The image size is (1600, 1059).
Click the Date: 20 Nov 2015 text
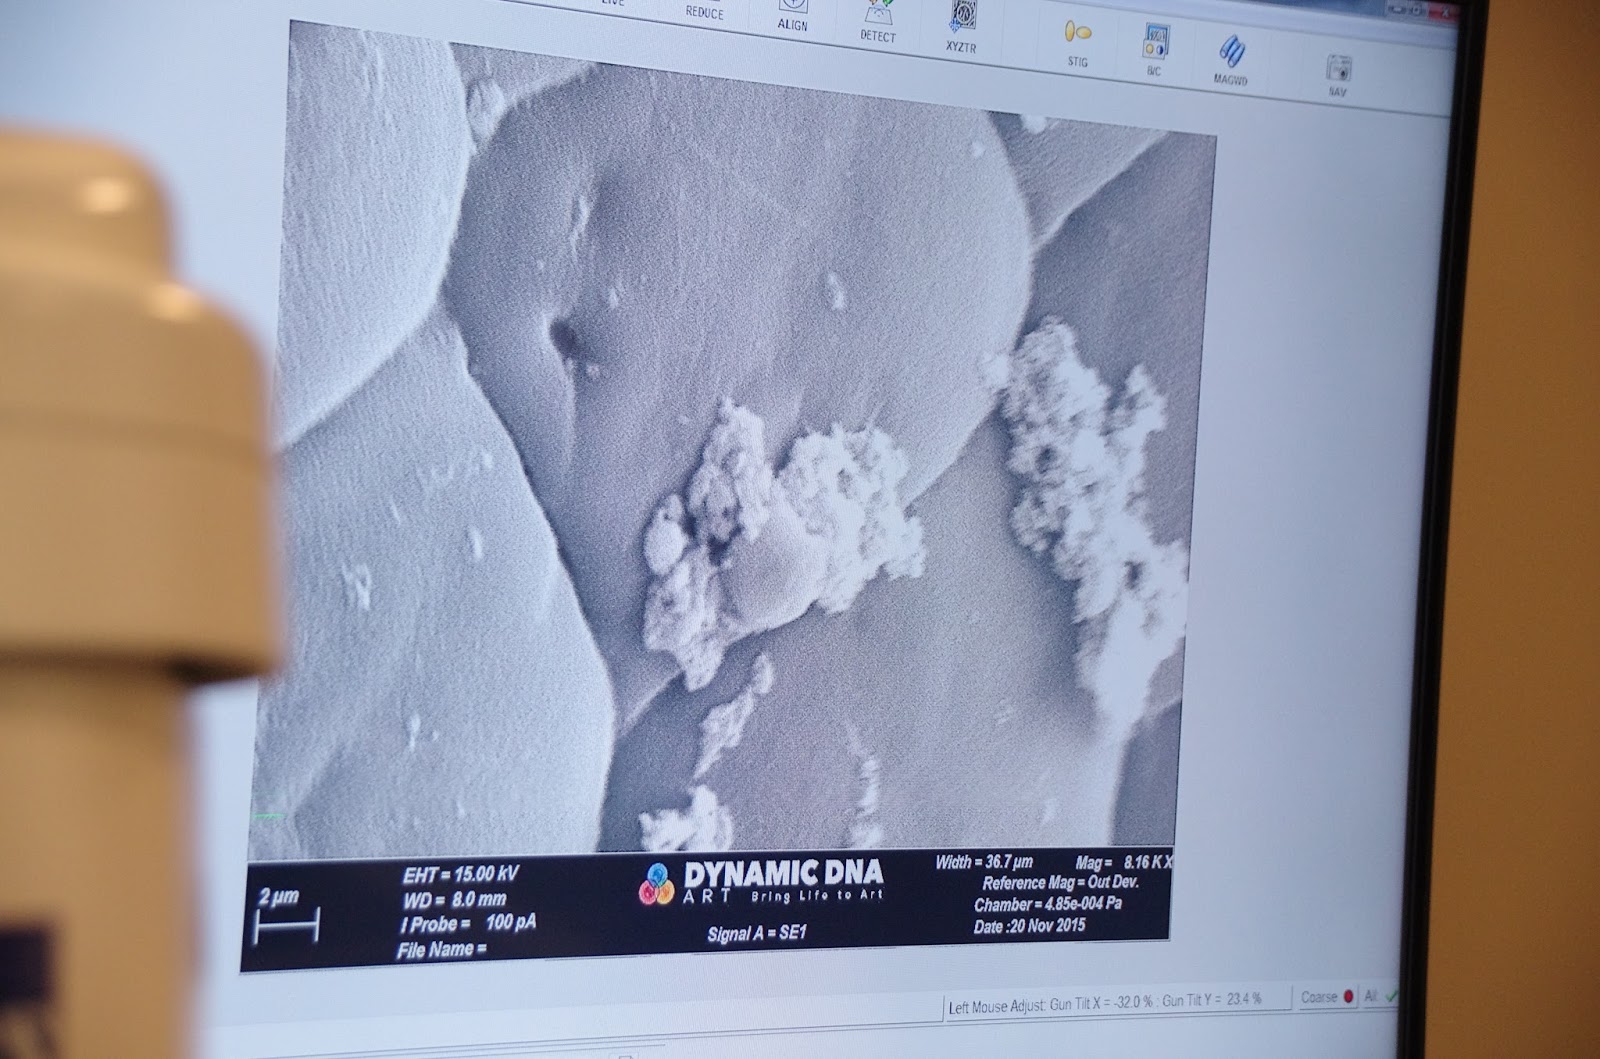(1029, 926)
